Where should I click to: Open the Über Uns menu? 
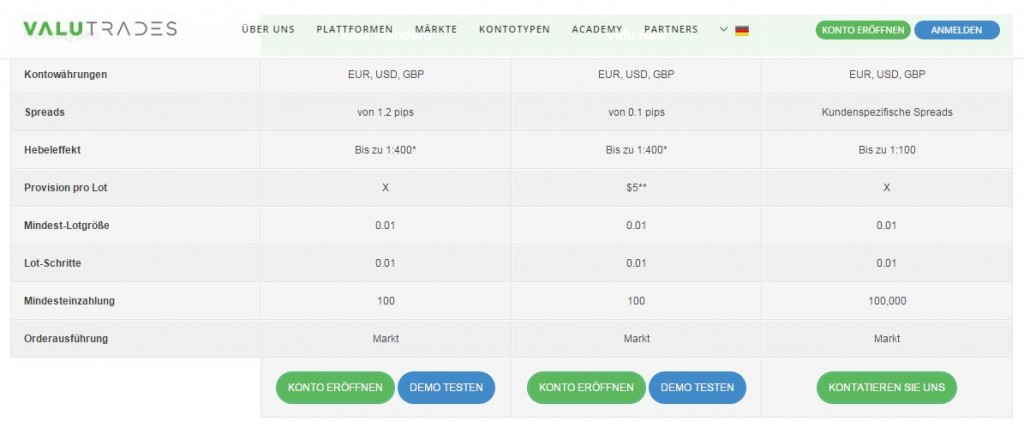pos(268,29)
